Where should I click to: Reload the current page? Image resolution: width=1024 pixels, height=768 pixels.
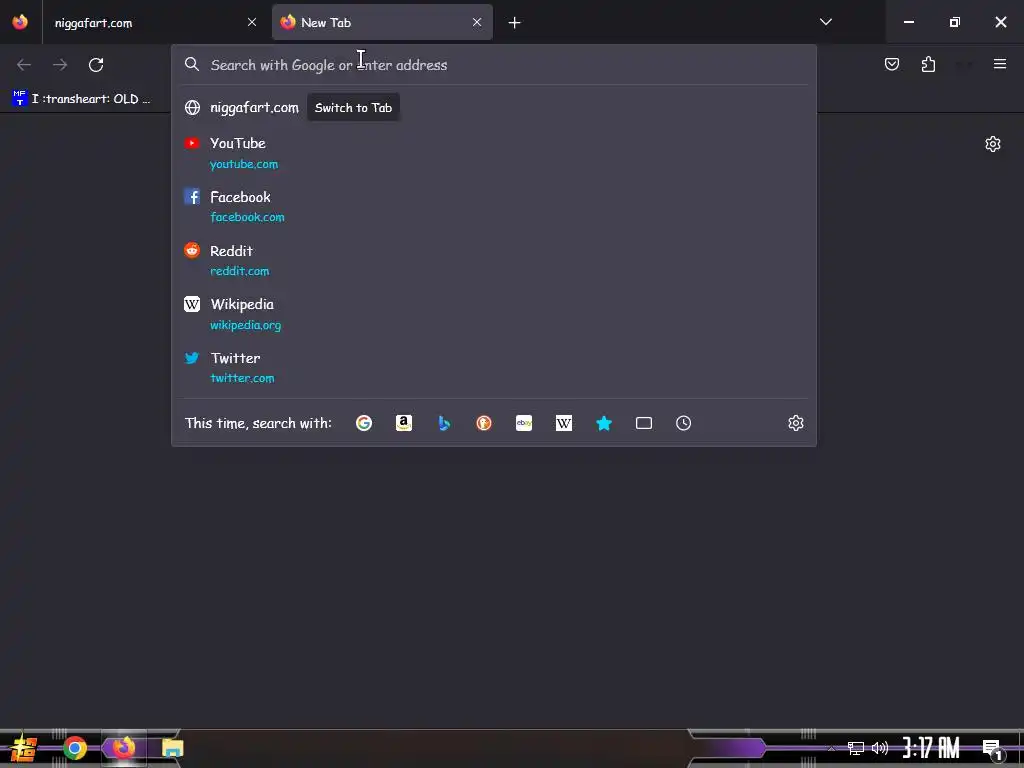point(96,65)
